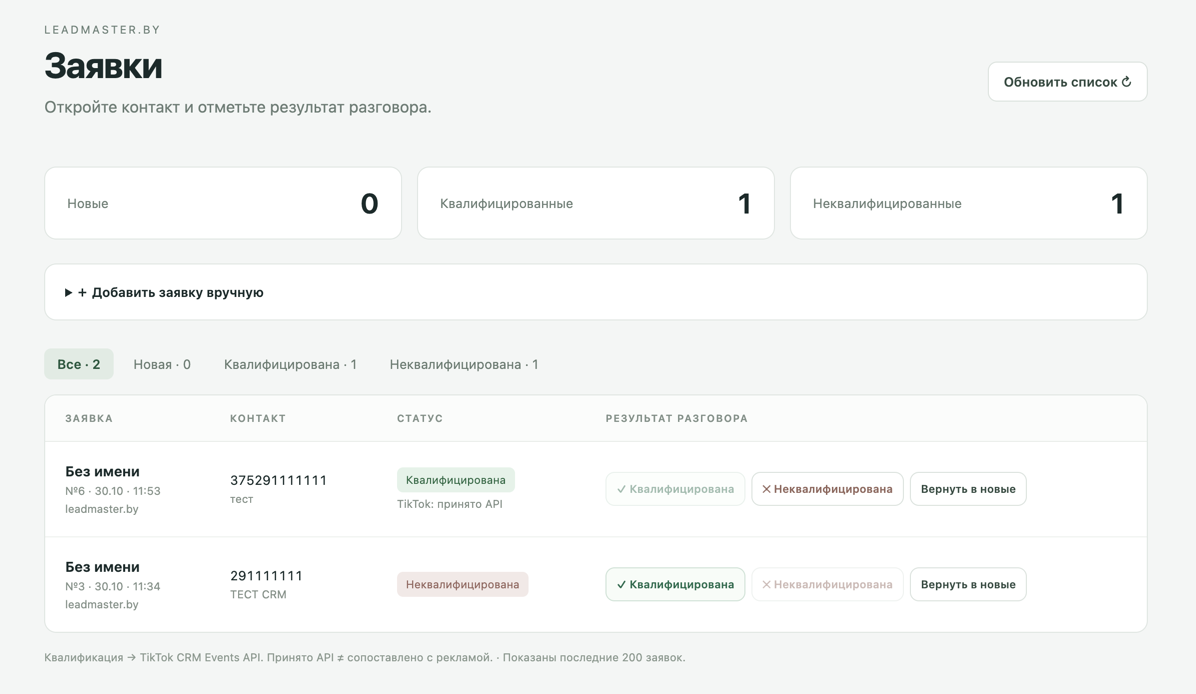
Task: Click the red Неквалифицирована status badge
Action: (462, 584)
